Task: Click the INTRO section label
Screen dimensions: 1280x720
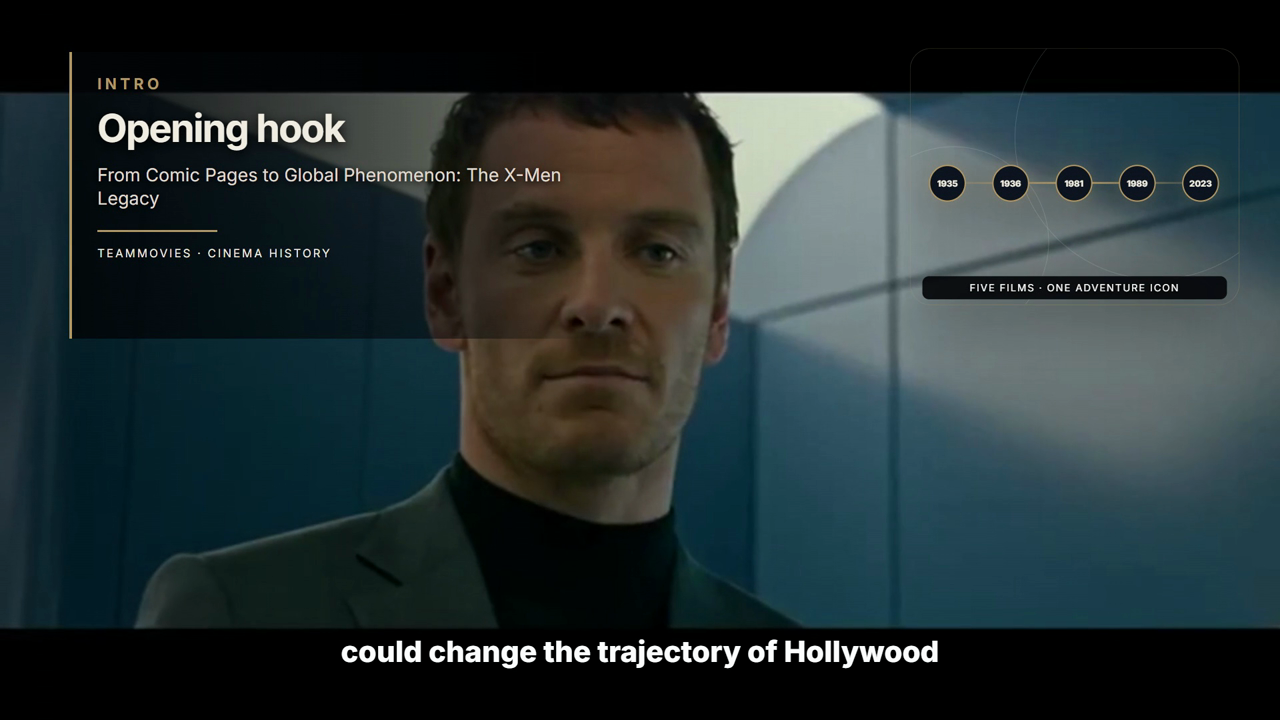Action: [129, 84]
